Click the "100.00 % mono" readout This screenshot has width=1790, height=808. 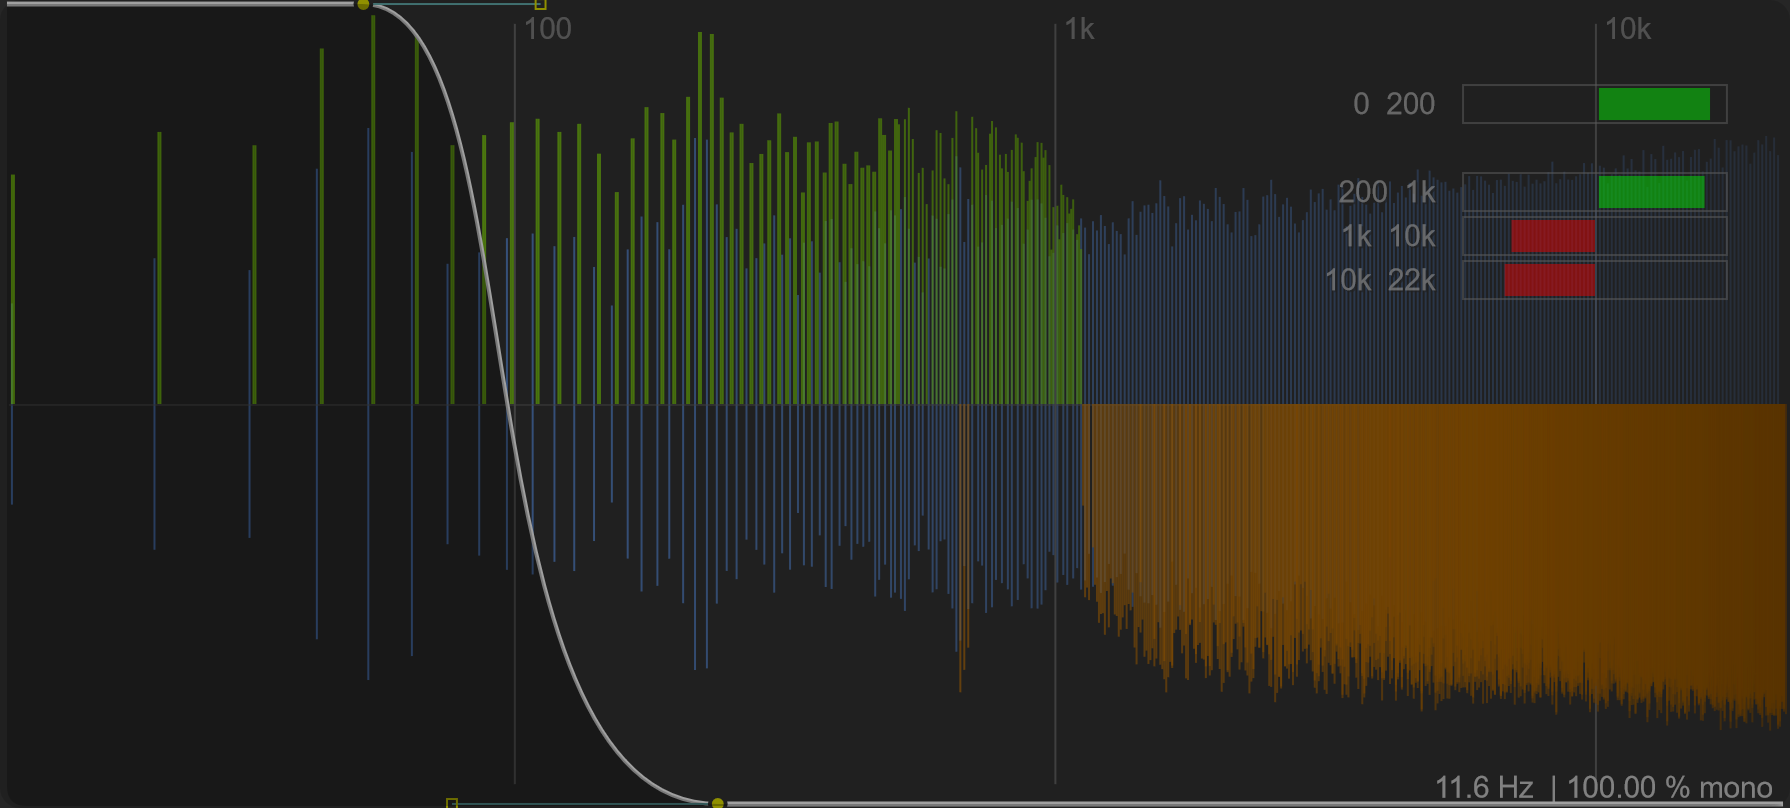1670,788
